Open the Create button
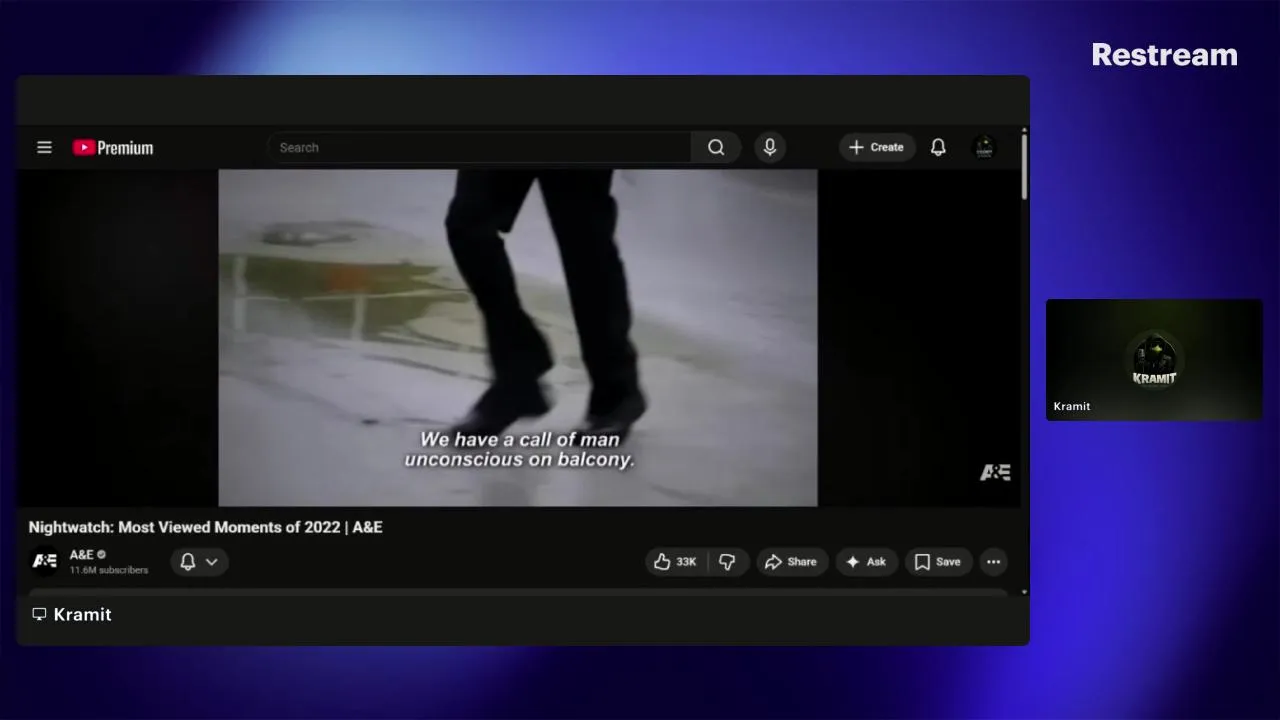This screenshot has height=720, width=1280. tap(877, 147)
